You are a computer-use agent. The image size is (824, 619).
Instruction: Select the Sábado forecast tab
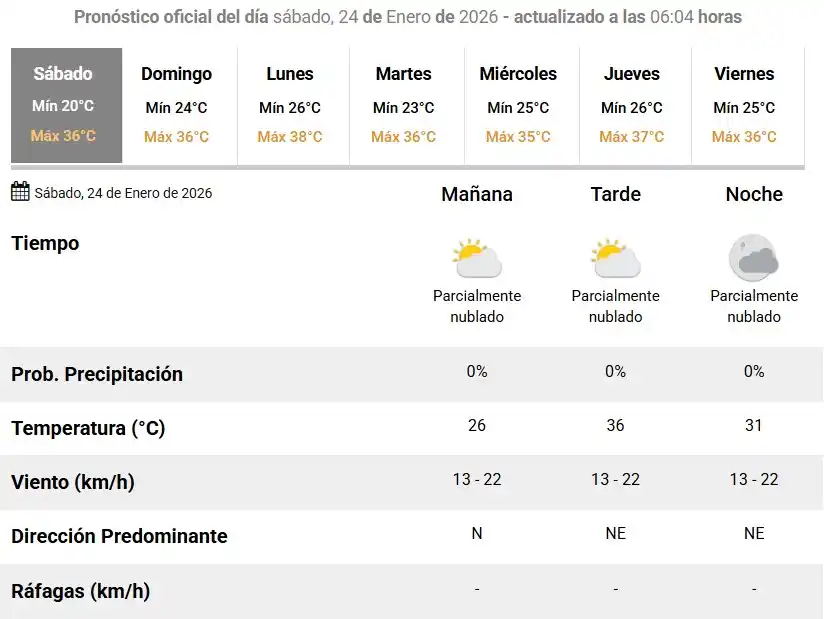tap(66, 105)
